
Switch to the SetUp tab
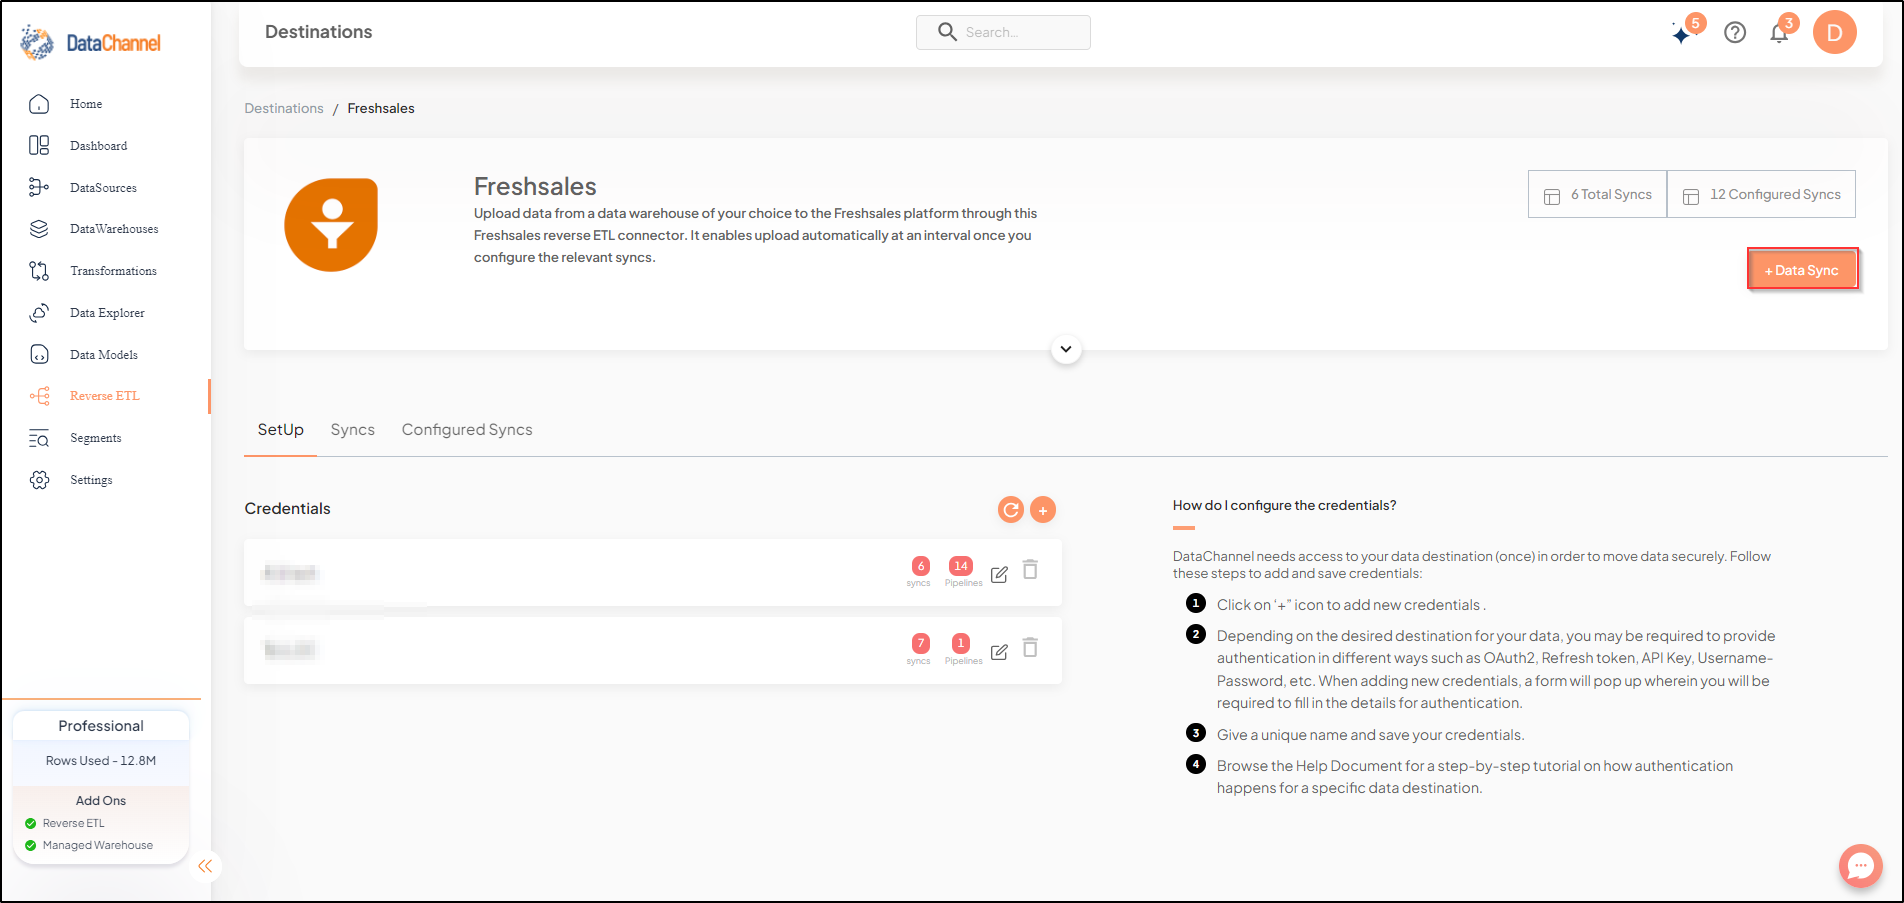(x=281, y=430)
